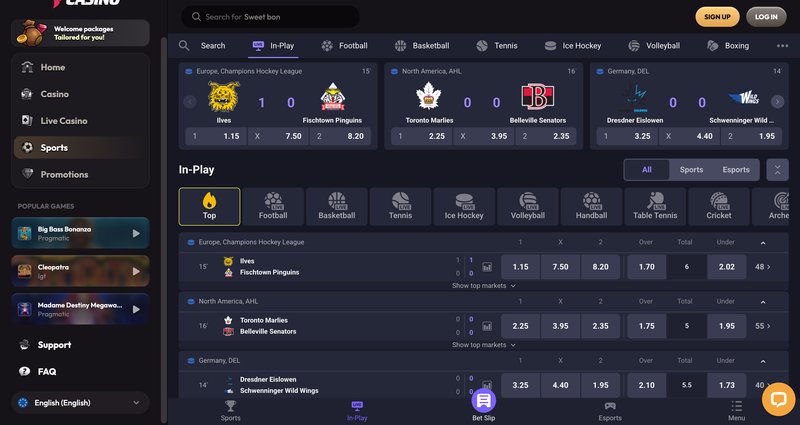
Task: Switch filter to Esports
Action: click(x=736, y=170)
